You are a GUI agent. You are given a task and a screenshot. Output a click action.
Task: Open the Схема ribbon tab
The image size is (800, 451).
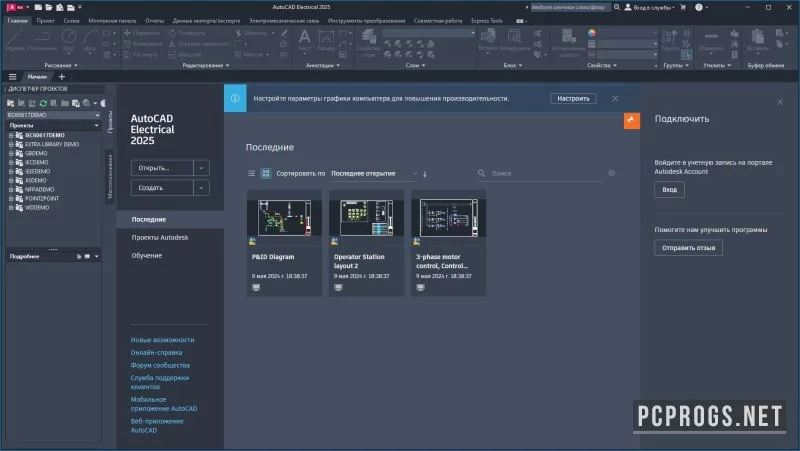point(71,21)
